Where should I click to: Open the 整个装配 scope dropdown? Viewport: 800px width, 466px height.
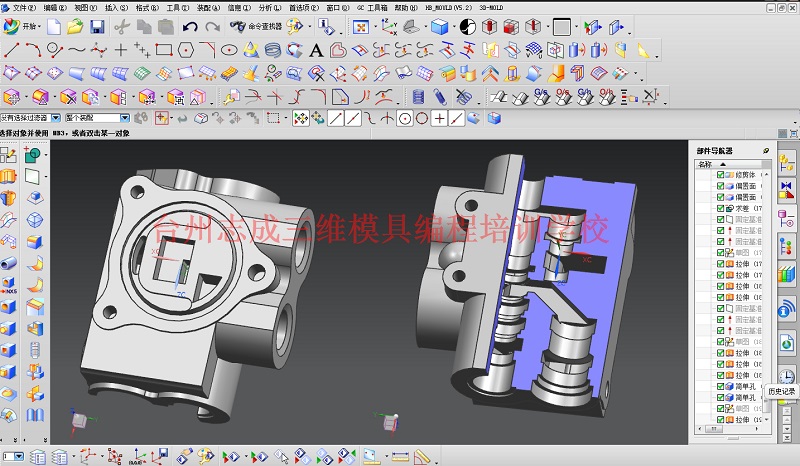[x=97, y=118]
